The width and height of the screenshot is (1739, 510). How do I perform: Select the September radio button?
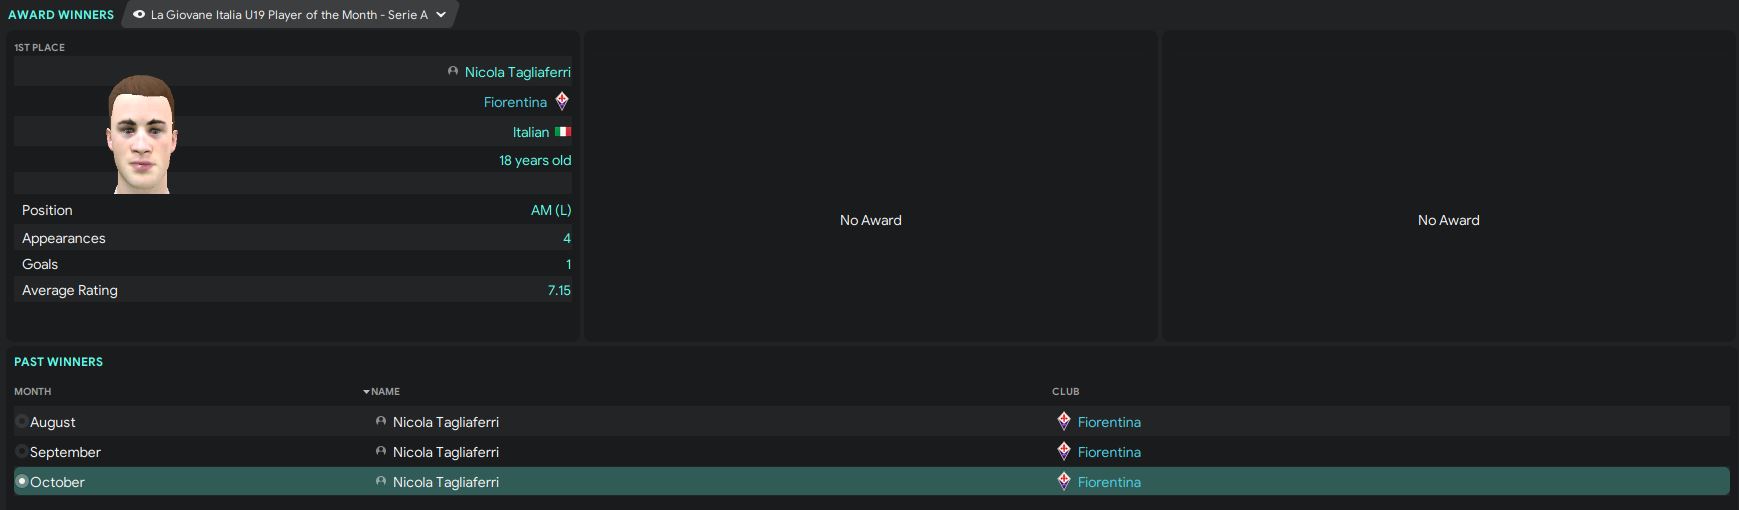pyautogui.click(x=22, y=452)
